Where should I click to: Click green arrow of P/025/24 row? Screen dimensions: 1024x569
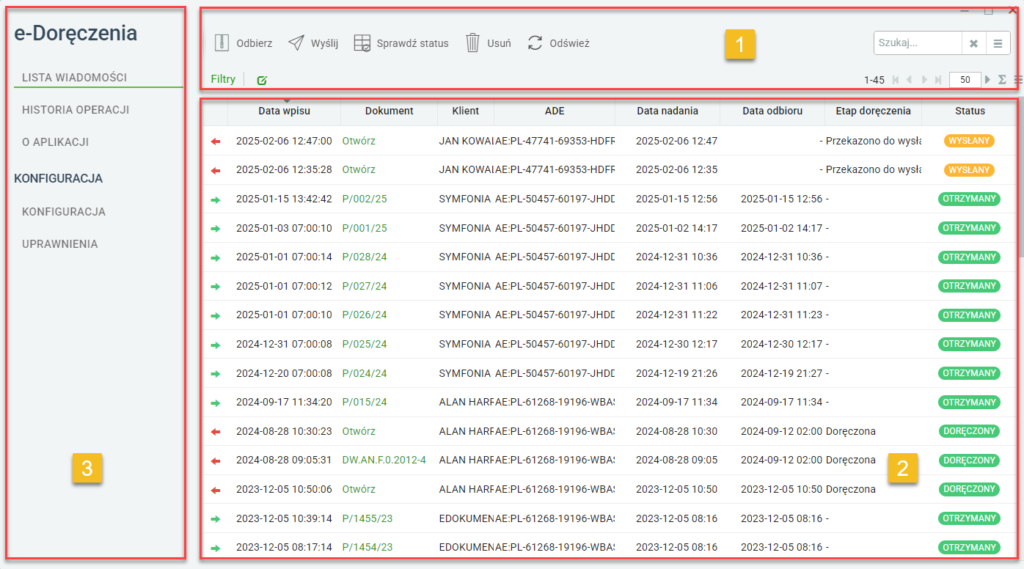click(x=216, y=345)
